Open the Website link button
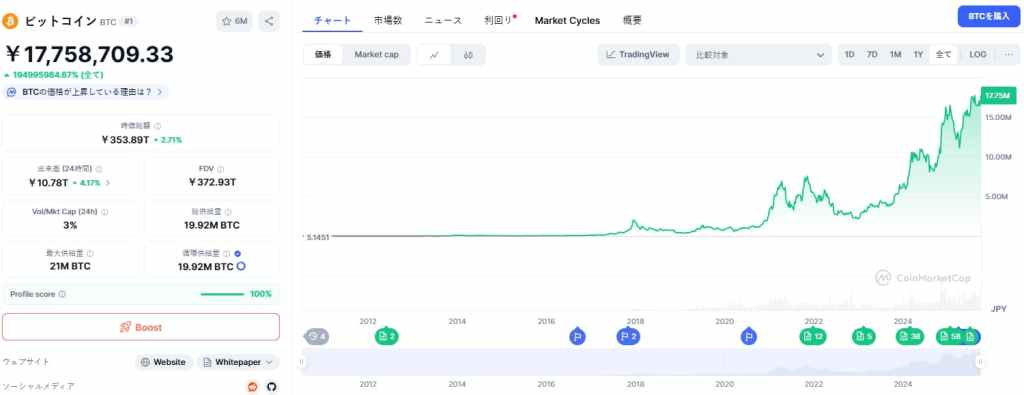 [x=164, y=362]
